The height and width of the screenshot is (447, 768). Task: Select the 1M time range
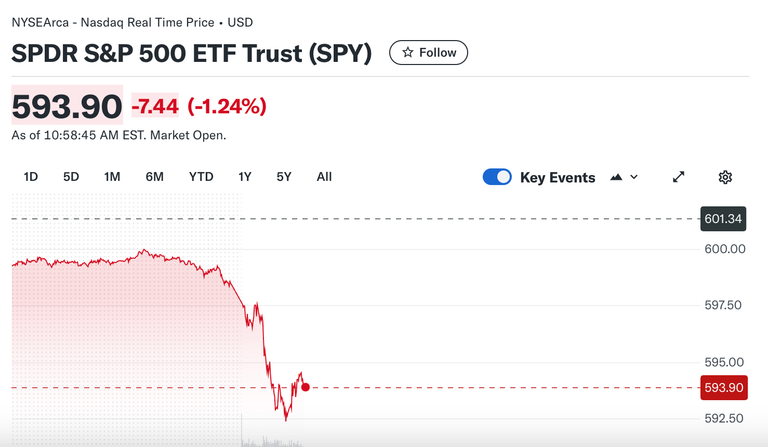tap(112, 177)
